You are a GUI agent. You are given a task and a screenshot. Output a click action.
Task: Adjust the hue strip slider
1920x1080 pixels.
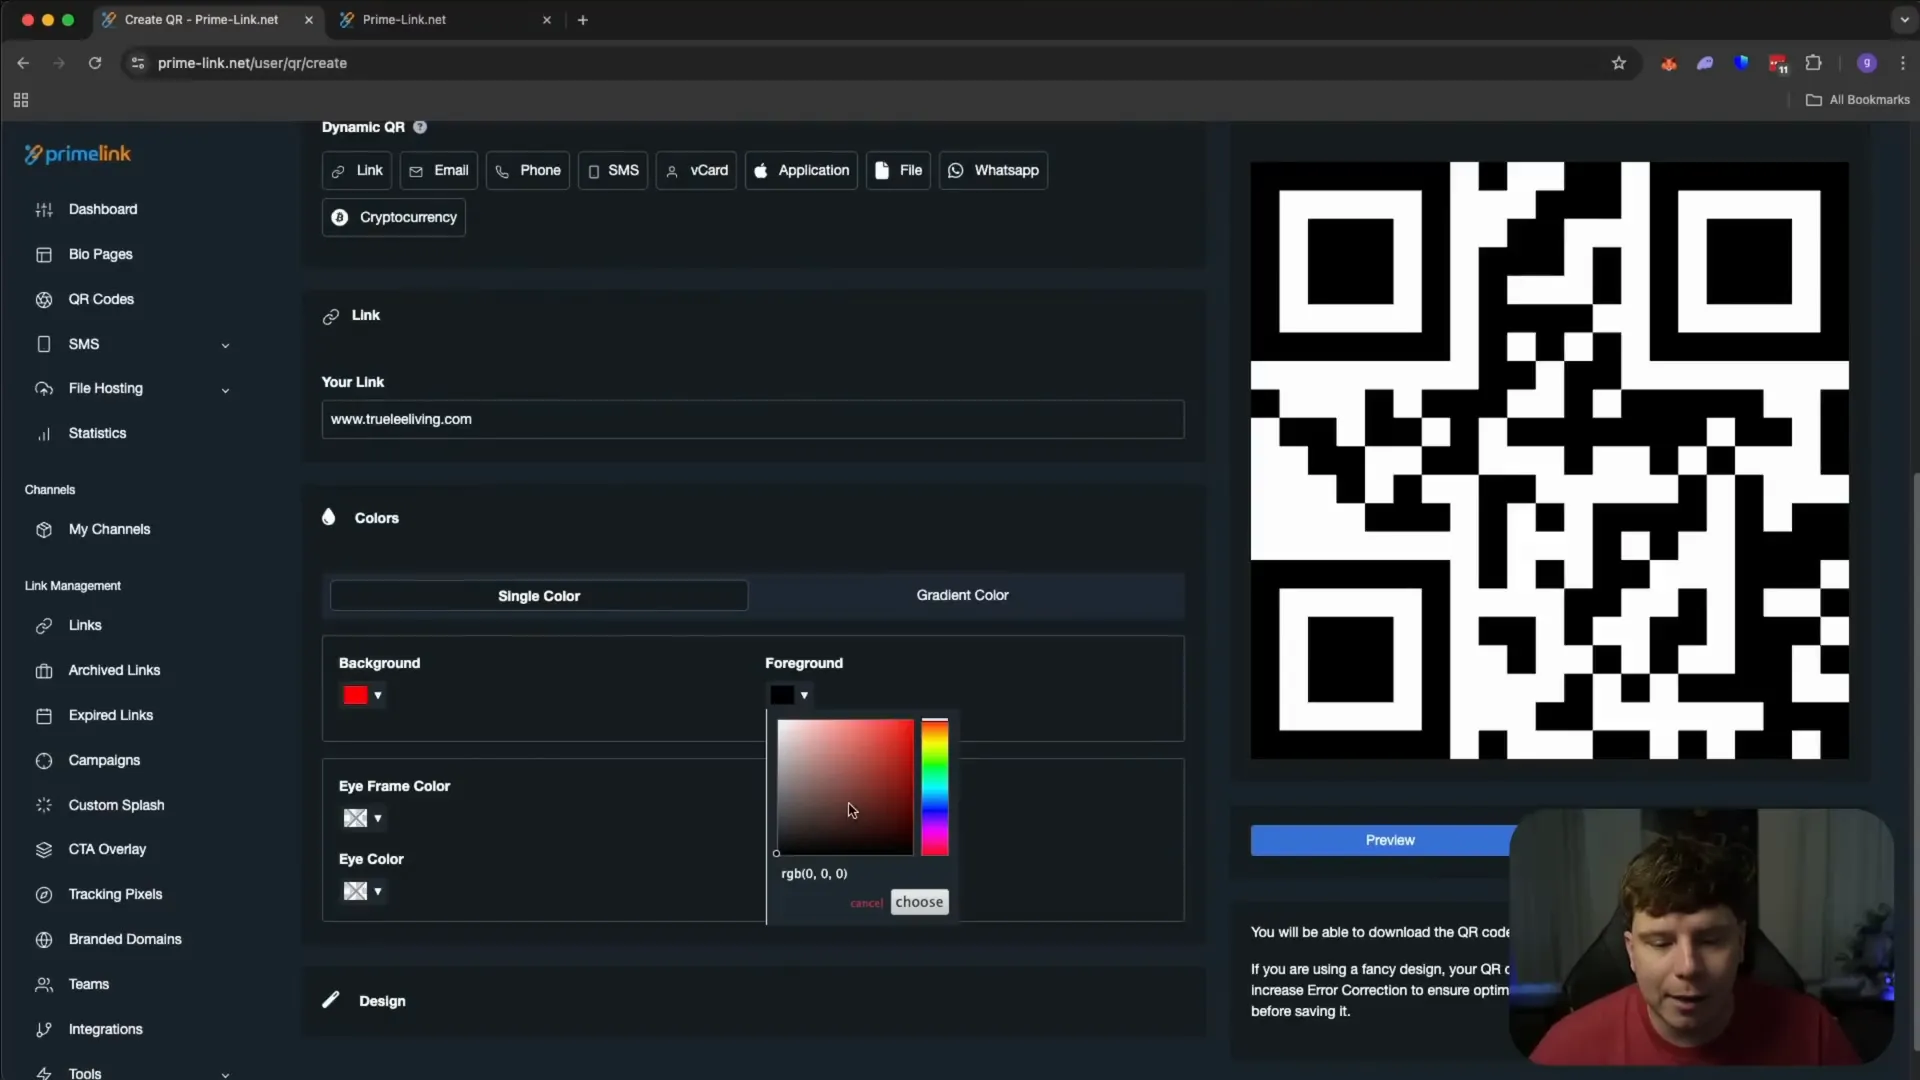(x=935, y=787)
